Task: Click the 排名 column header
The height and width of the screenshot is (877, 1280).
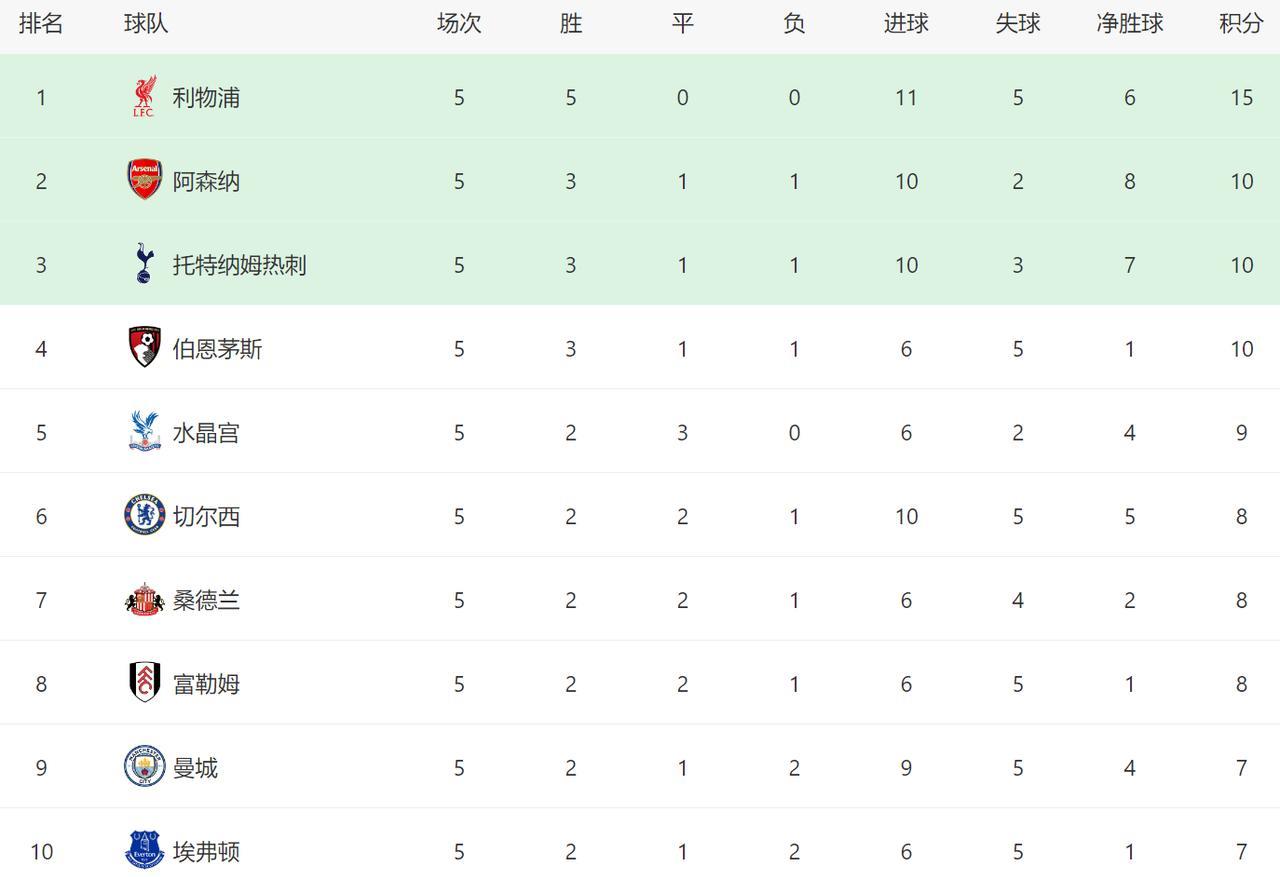Action: (x=41, y=24)
